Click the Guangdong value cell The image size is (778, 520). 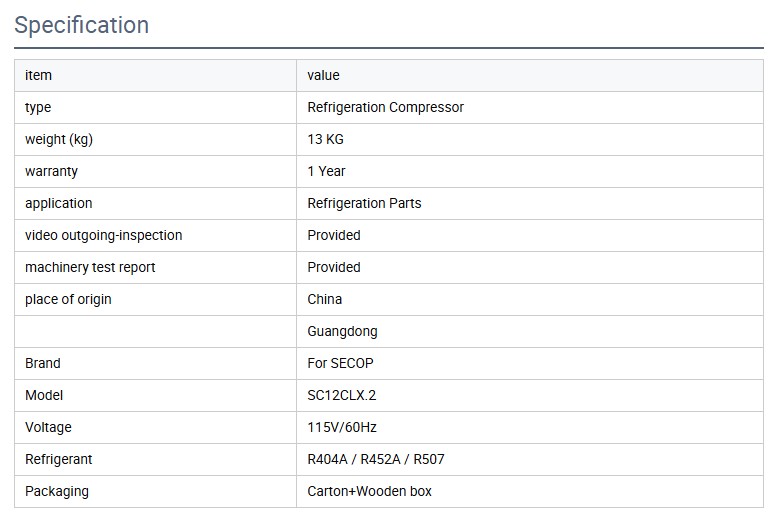tap(342, 331)
